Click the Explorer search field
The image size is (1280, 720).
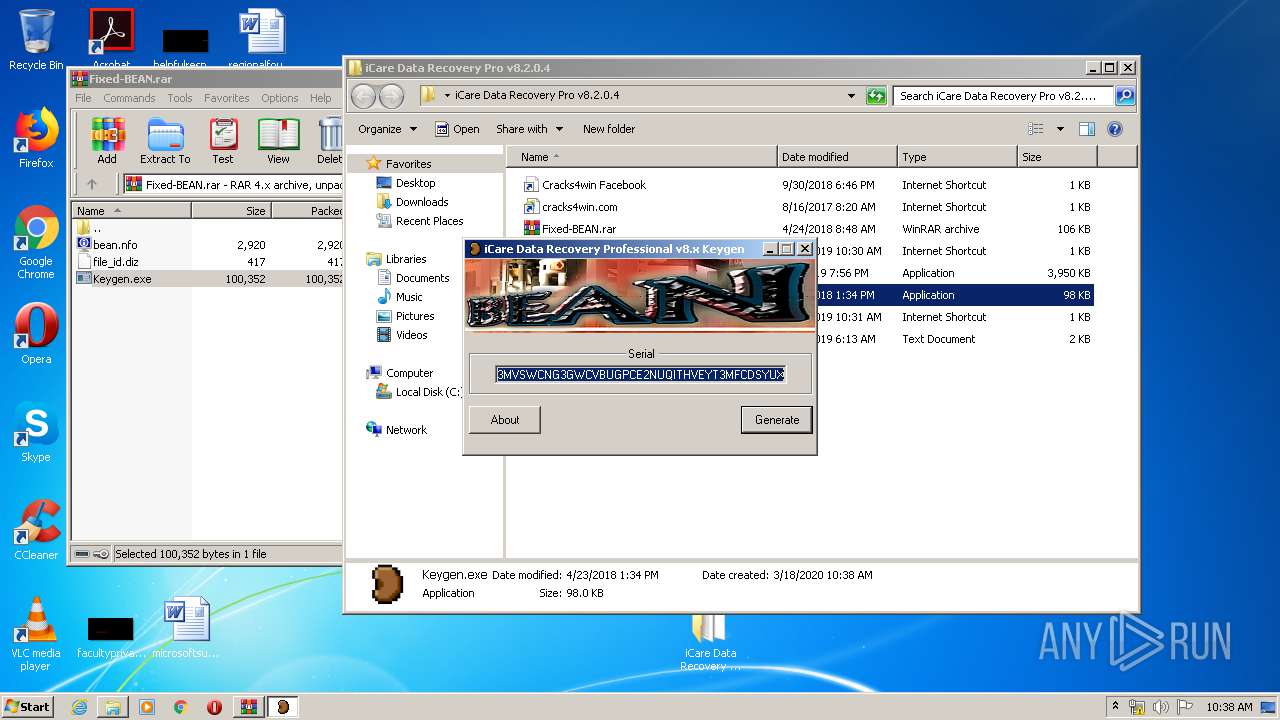pos(1003,96)
